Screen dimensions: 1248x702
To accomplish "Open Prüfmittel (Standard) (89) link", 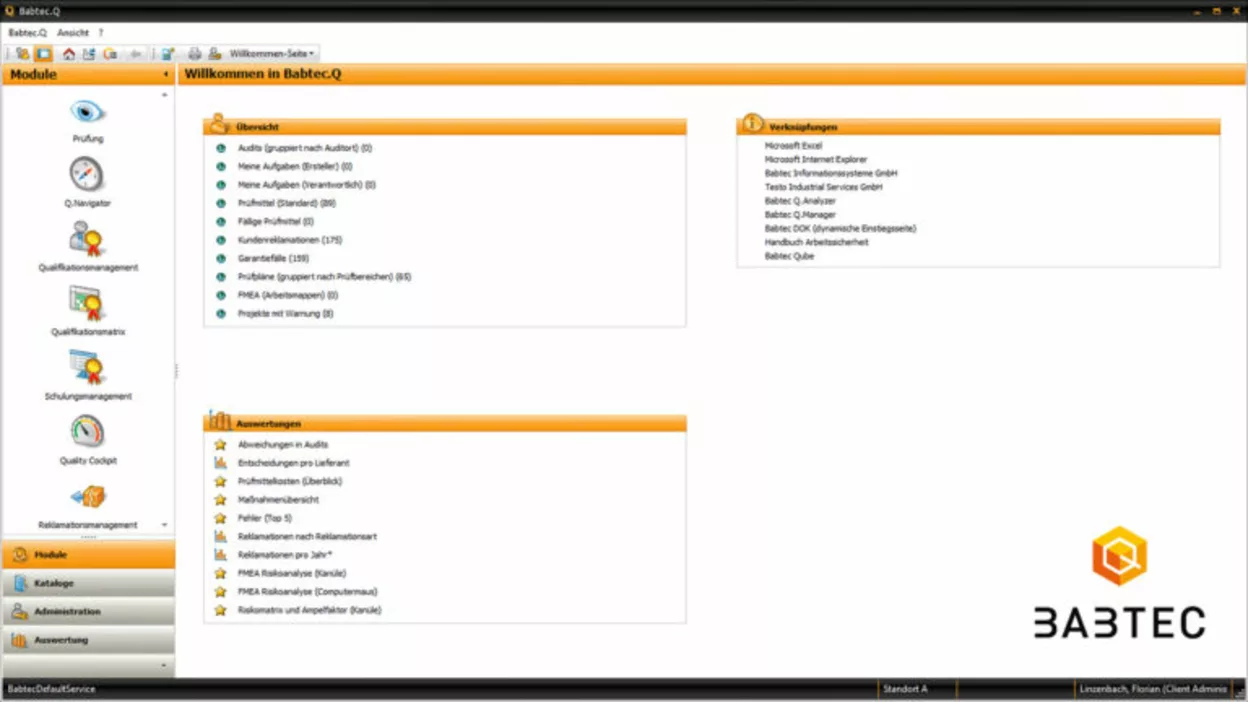I will tap(287, 203).
